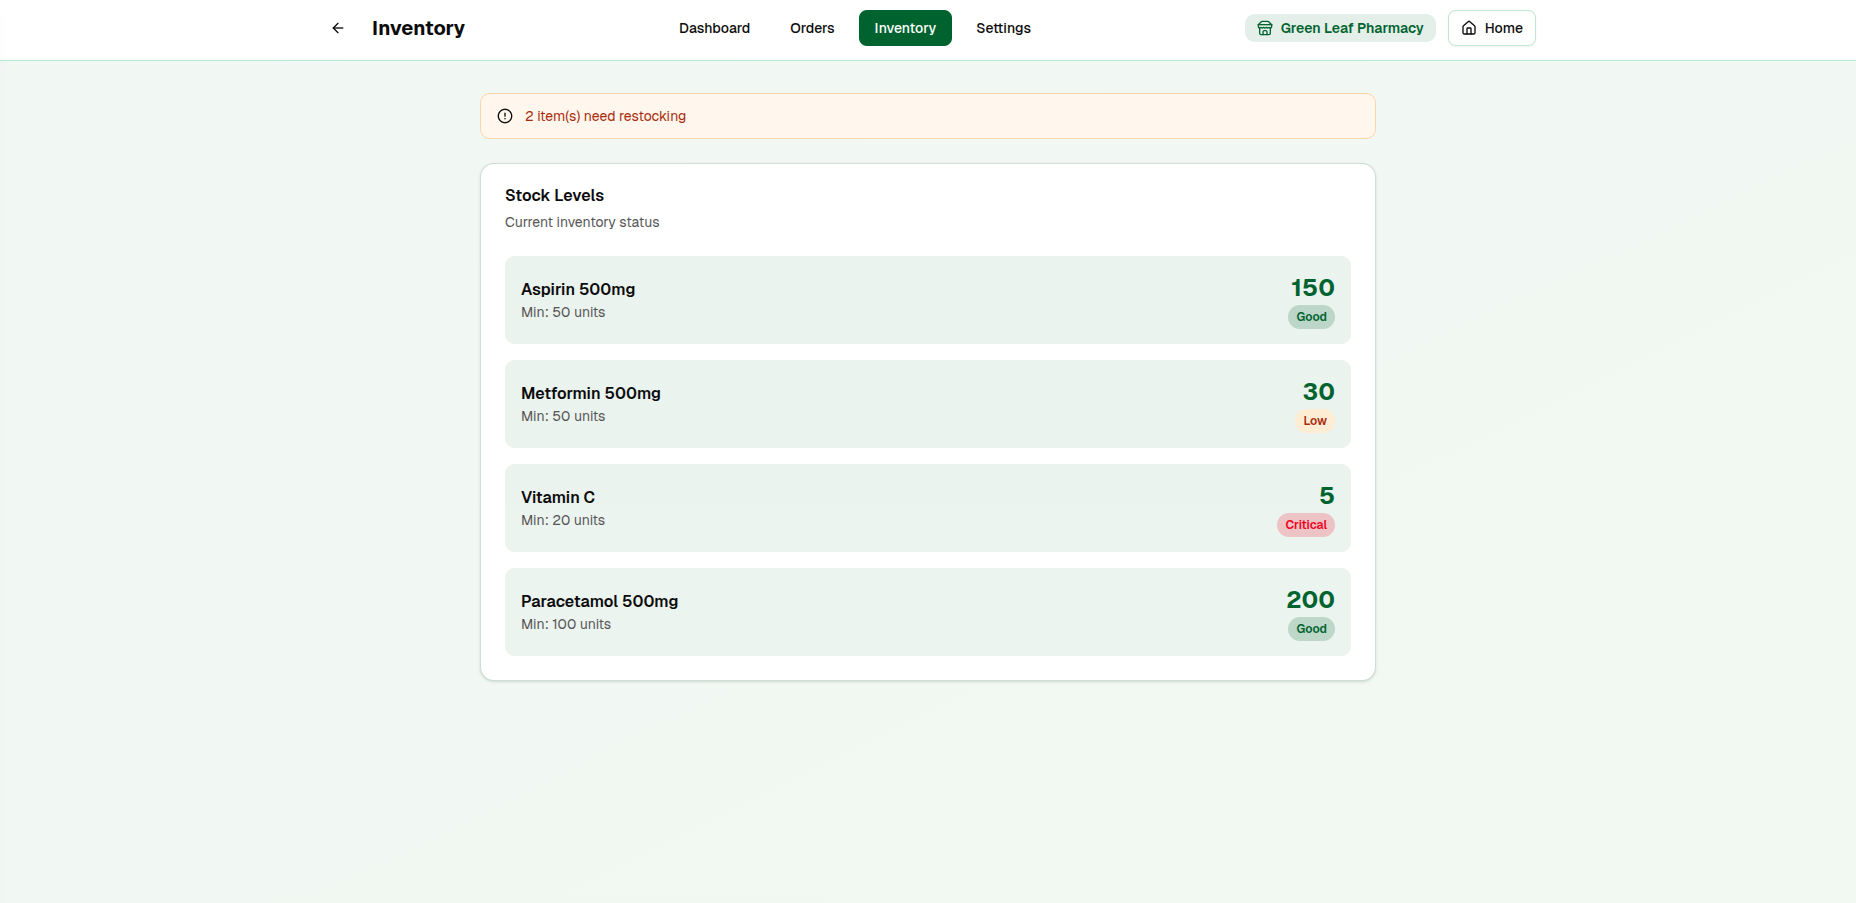Click the Good badge on Paracetamol 500mg
The image size is (1856, 903).
(1310, 629)
